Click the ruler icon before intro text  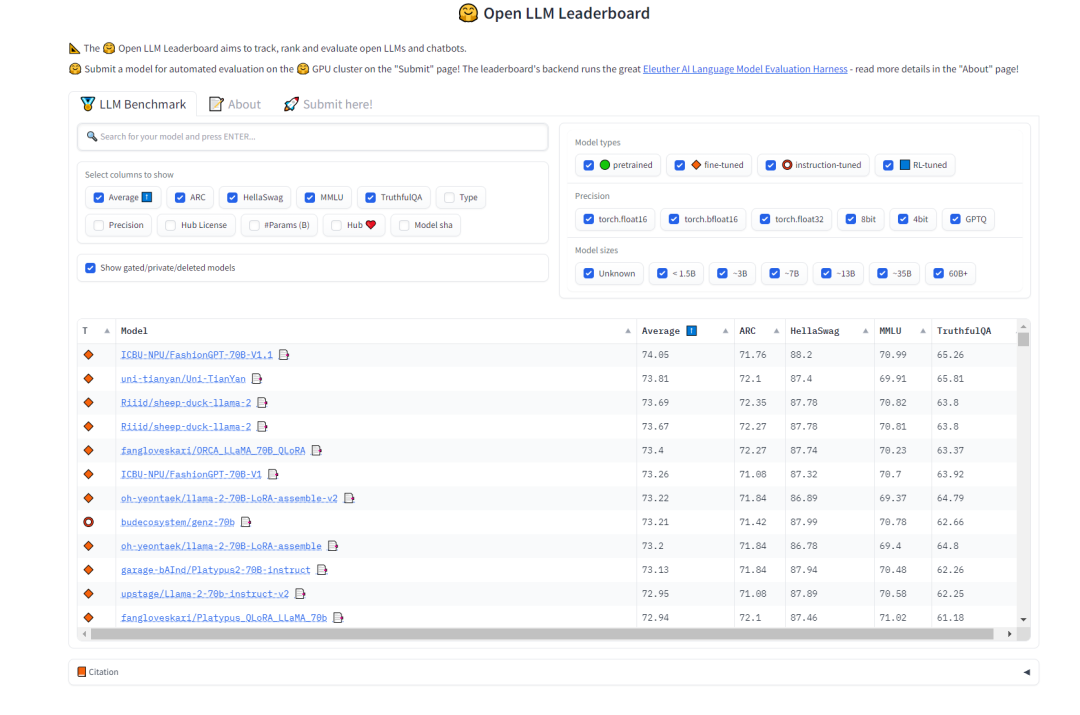74,48
